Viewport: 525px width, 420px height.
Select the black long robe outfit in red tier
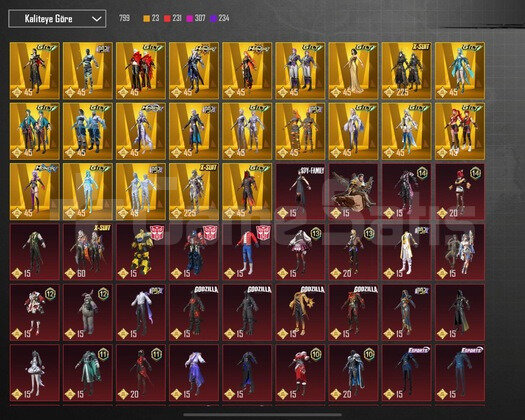(x=460, y=312)
